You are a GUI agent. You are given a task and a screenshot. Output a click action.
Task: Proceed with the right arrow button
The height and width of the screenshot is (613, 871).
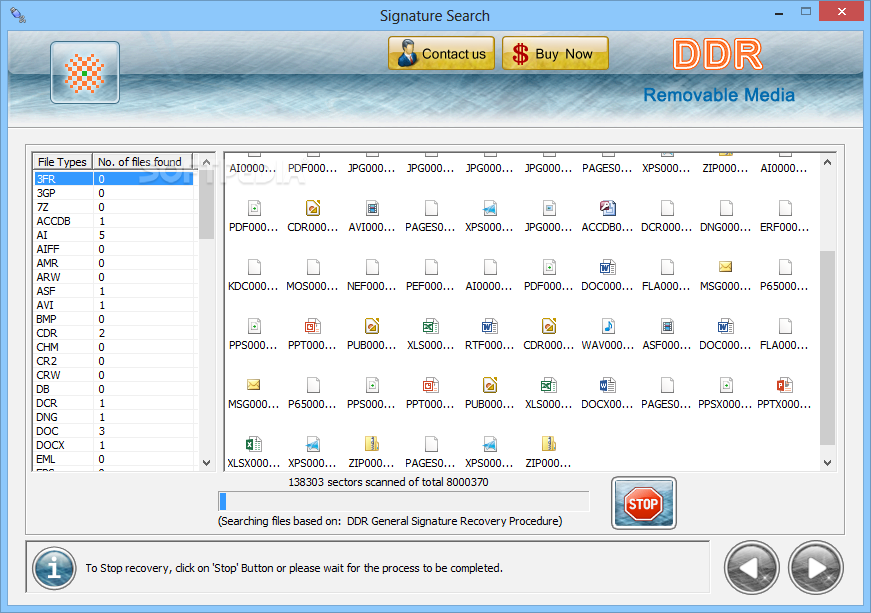click(x=815, y=567)
